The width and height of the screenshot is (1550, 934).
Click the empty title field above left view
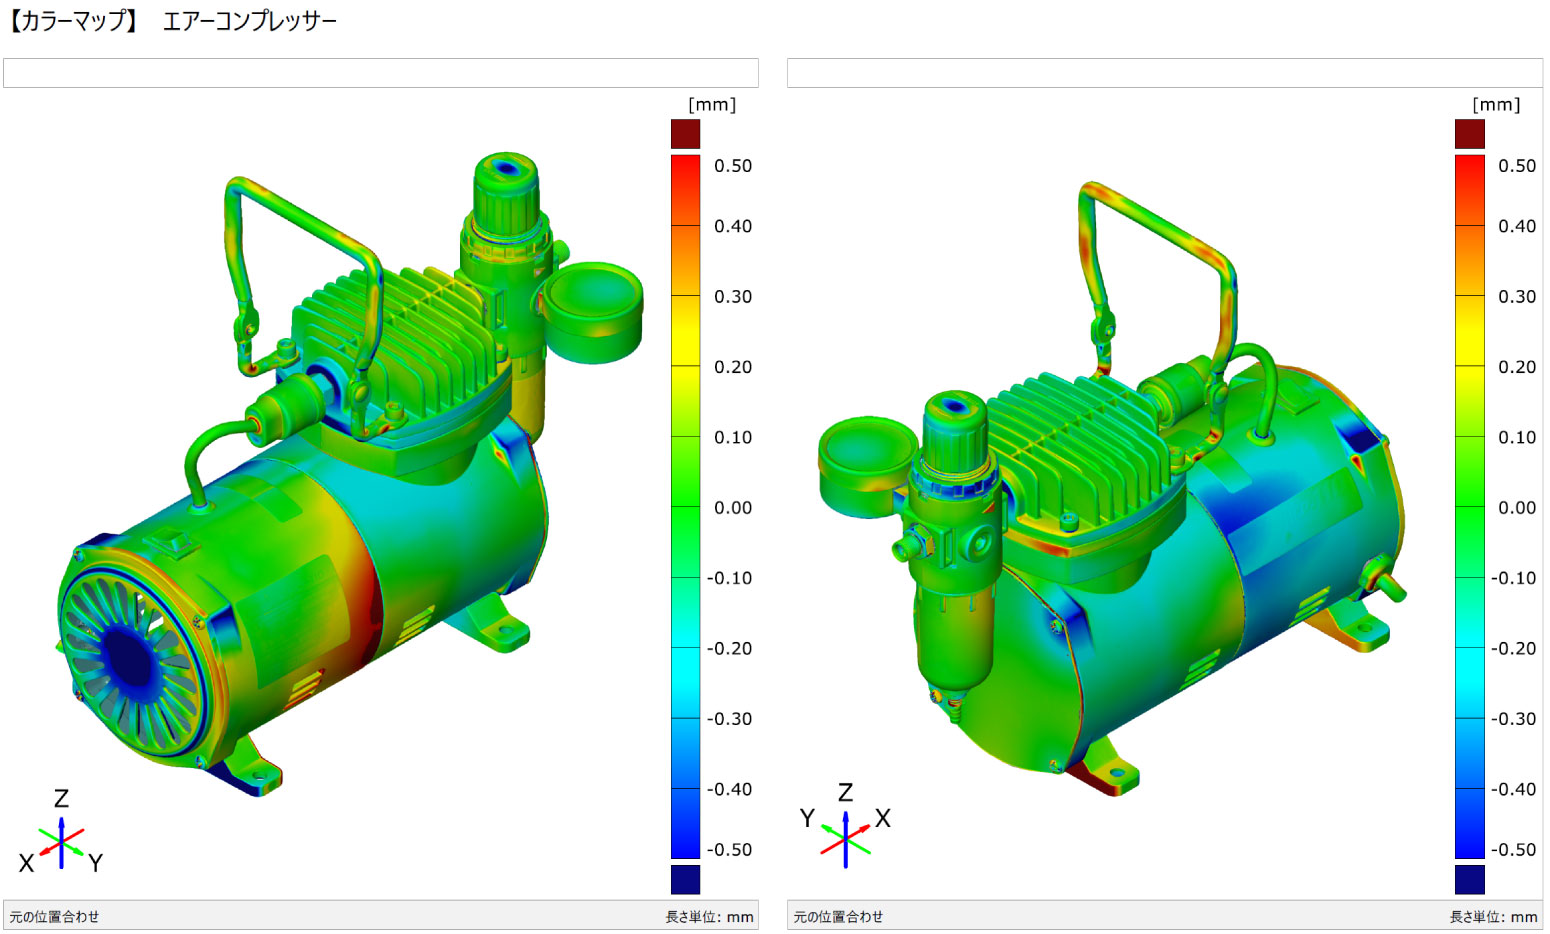tap(380, 73)
